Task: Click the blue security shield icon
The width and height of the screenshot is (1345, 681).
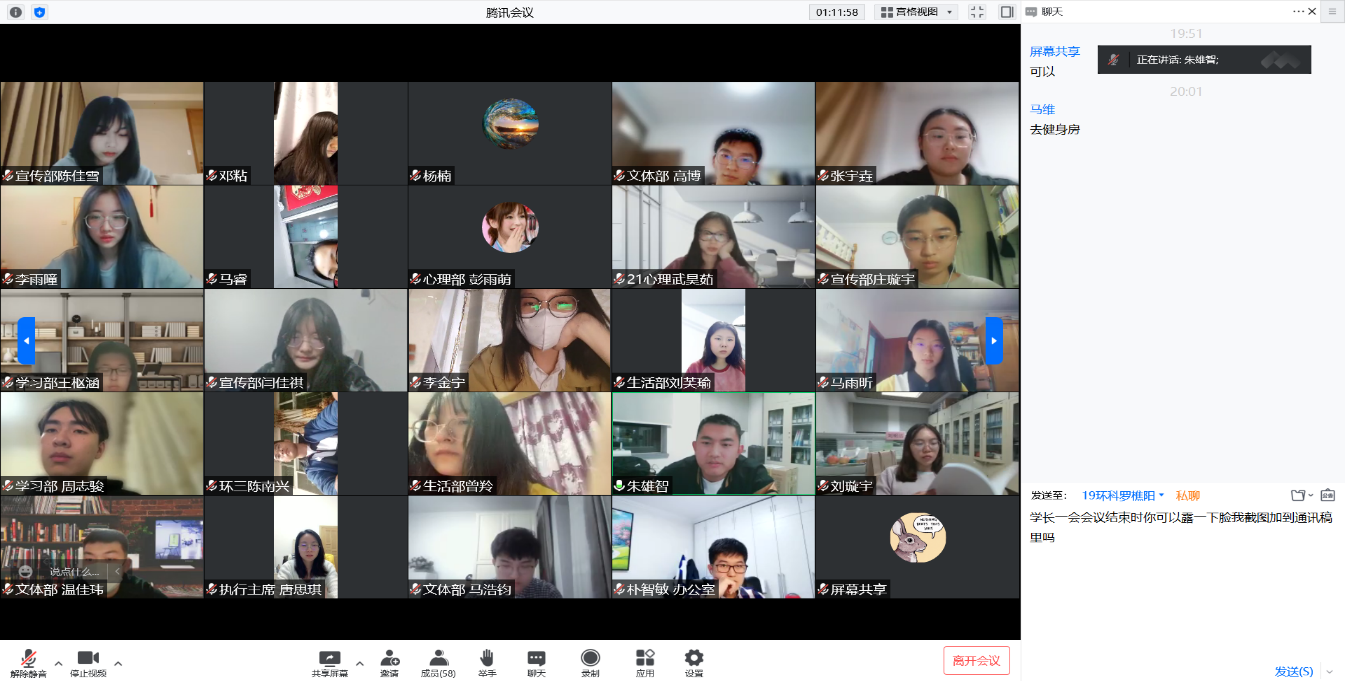Action: 39,12
